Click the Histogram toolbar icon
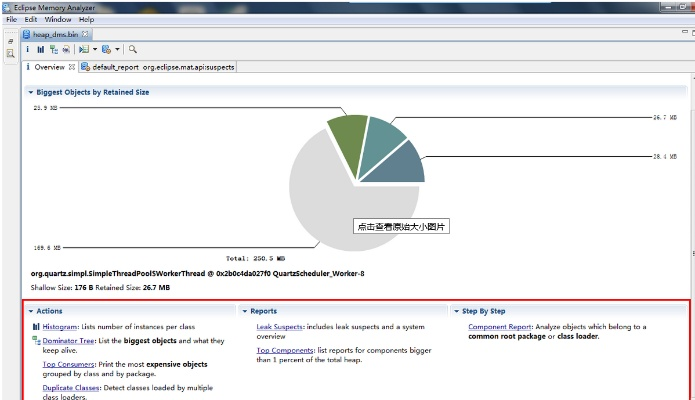Screen dimensions: 695x400 [40, 49]
